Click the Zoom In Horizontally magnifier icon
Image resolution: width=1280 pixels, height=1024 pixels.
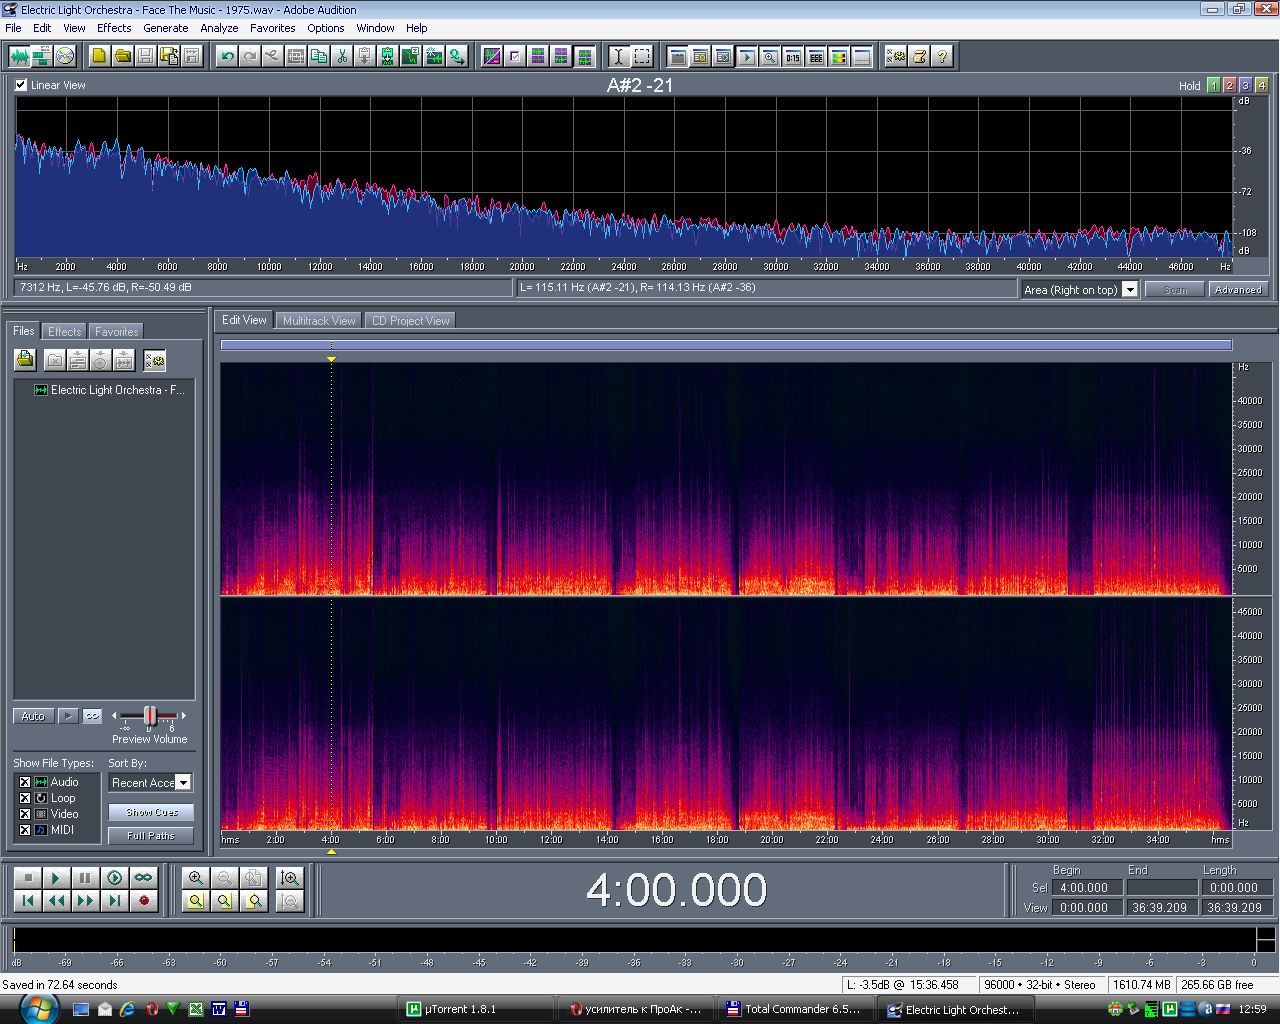[196, 878]
